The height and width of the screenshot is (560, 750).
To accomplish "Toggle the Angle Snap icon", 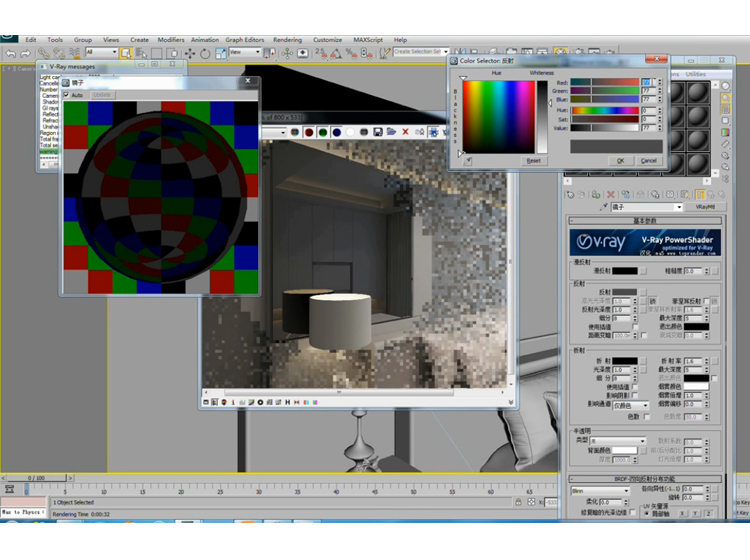I will tap(336, 53).
